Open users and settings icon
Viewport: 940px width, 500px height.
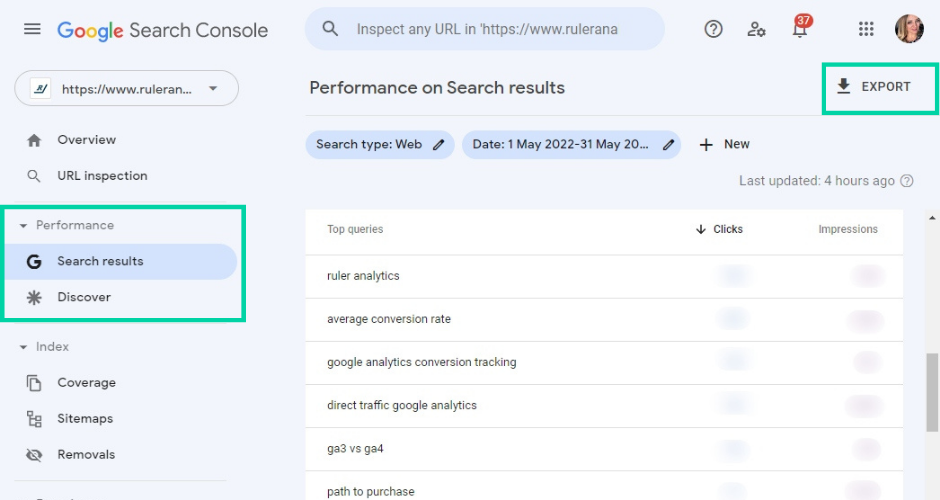tap(757, 29)
